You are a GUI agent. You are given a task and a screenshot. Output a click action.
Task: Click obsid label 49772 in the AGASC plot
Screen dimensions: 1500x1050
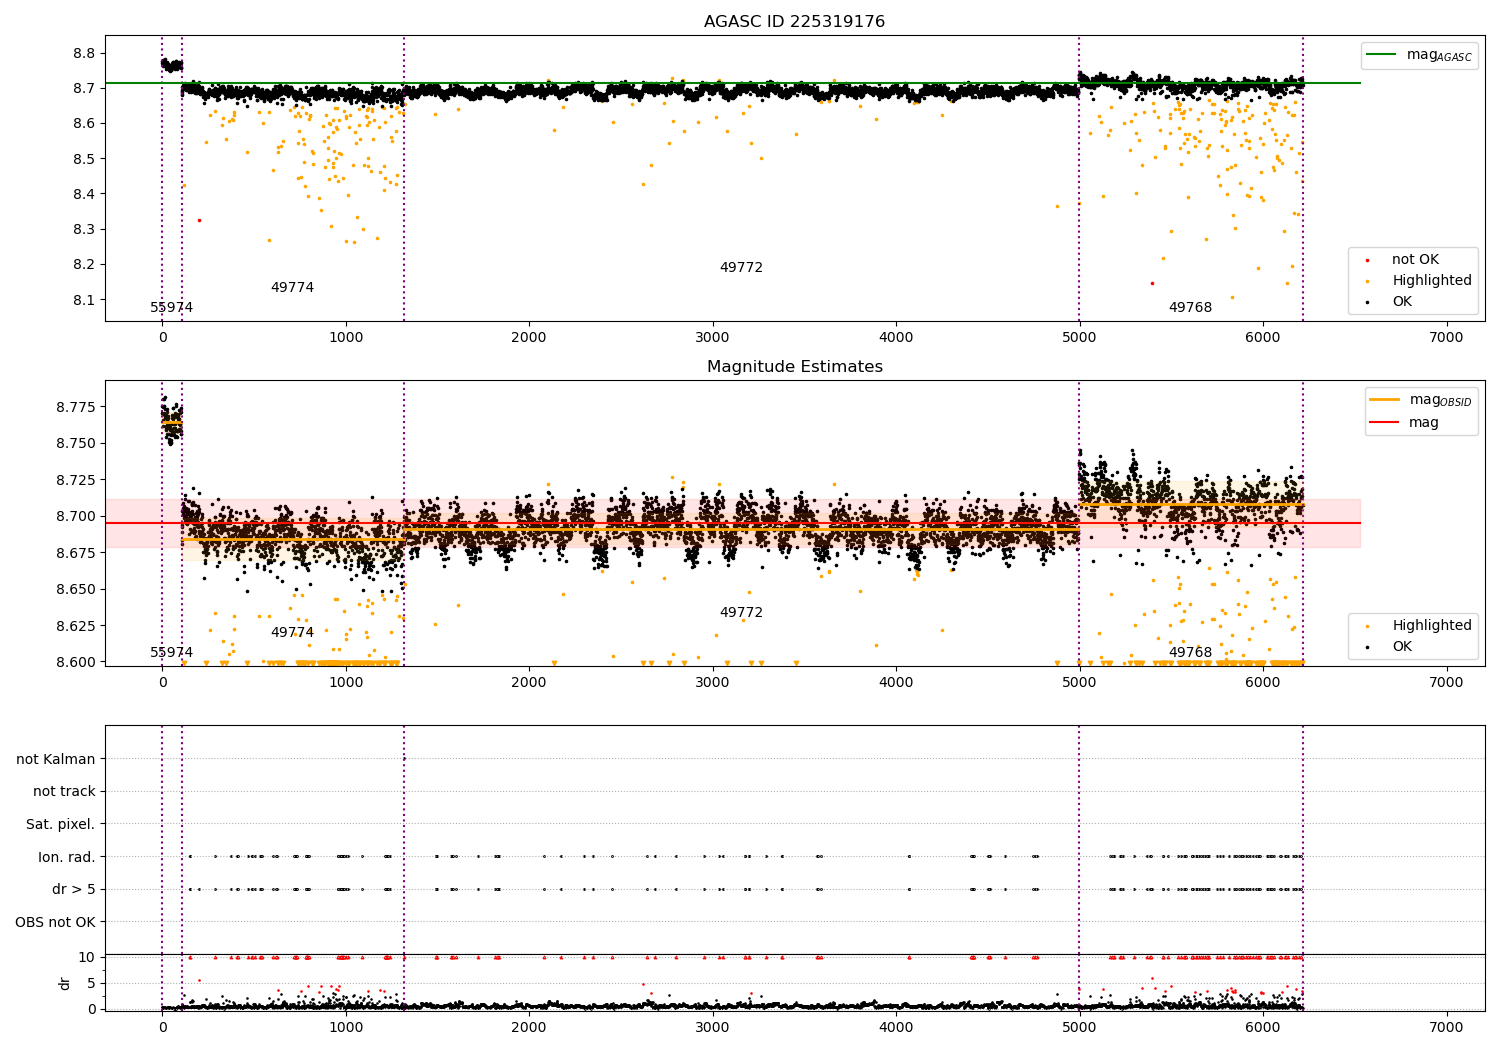pyautogui.click(x=741, y=268)
